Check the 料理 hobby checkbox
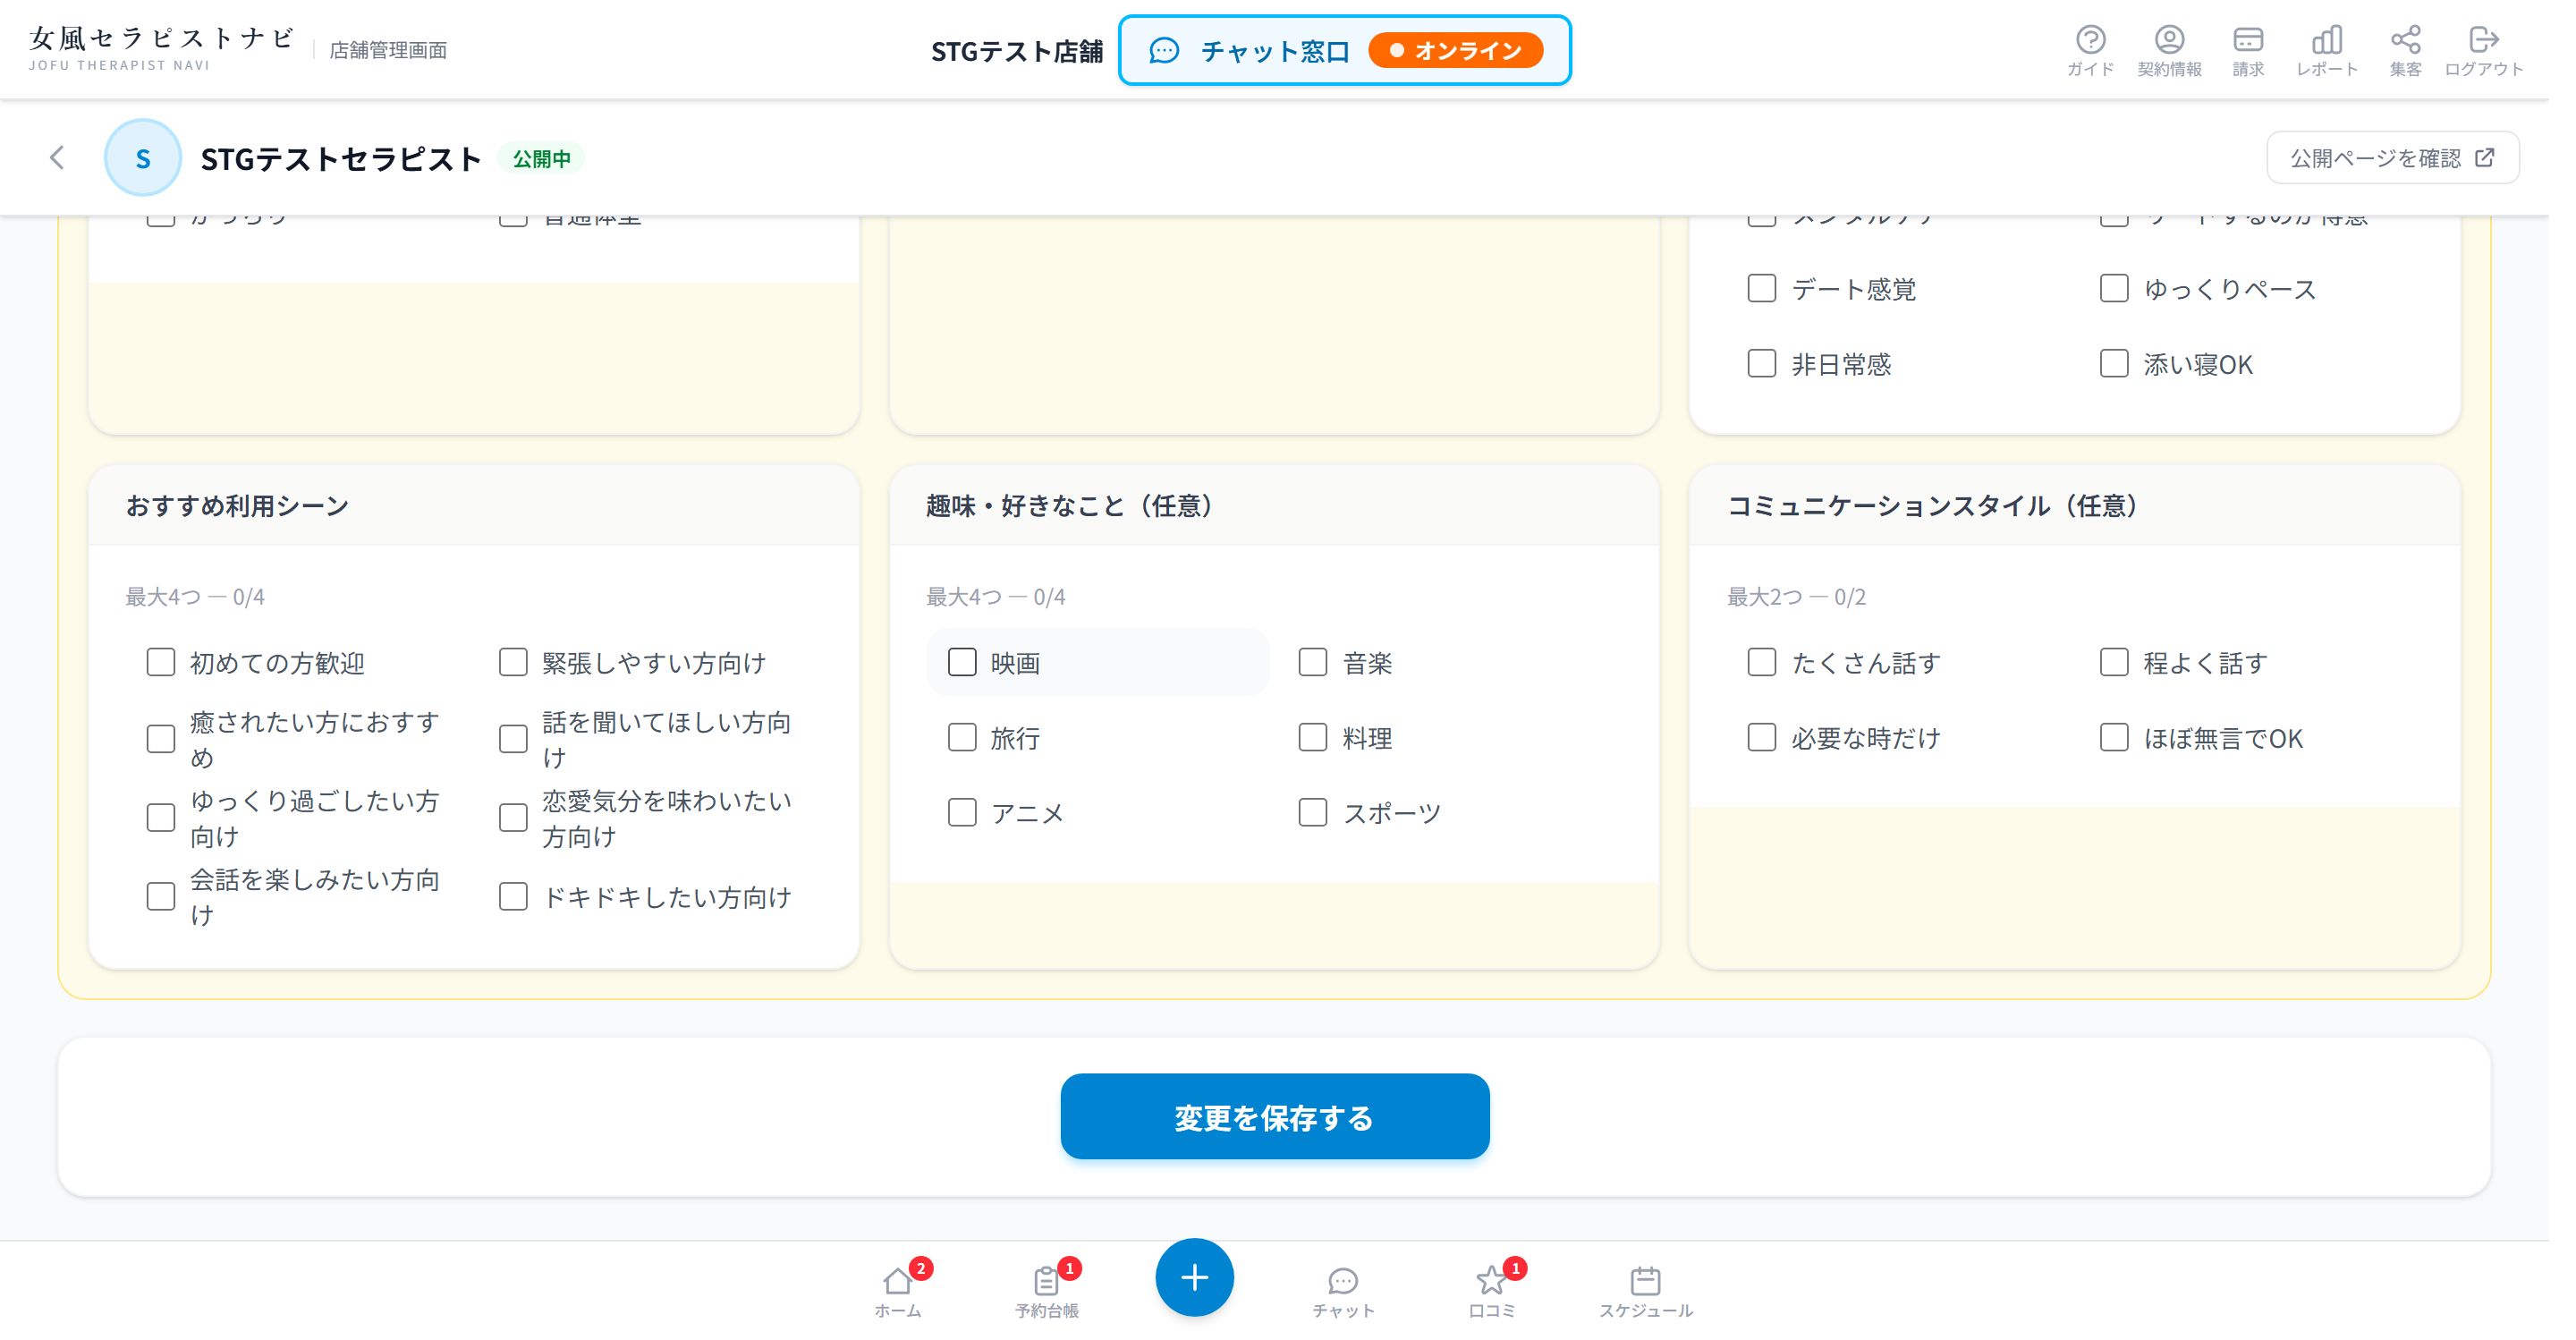The image size is (2576, 1340). pyautogui.click(x=1326, y=745)
